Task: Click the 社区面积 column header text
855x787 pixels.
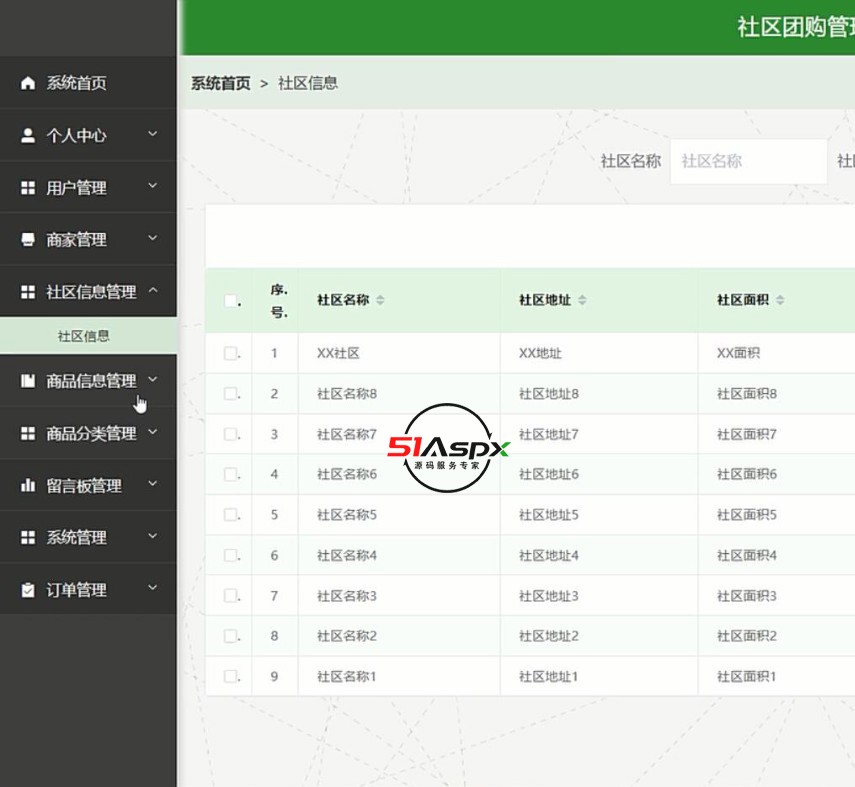Action: (743, 300)
